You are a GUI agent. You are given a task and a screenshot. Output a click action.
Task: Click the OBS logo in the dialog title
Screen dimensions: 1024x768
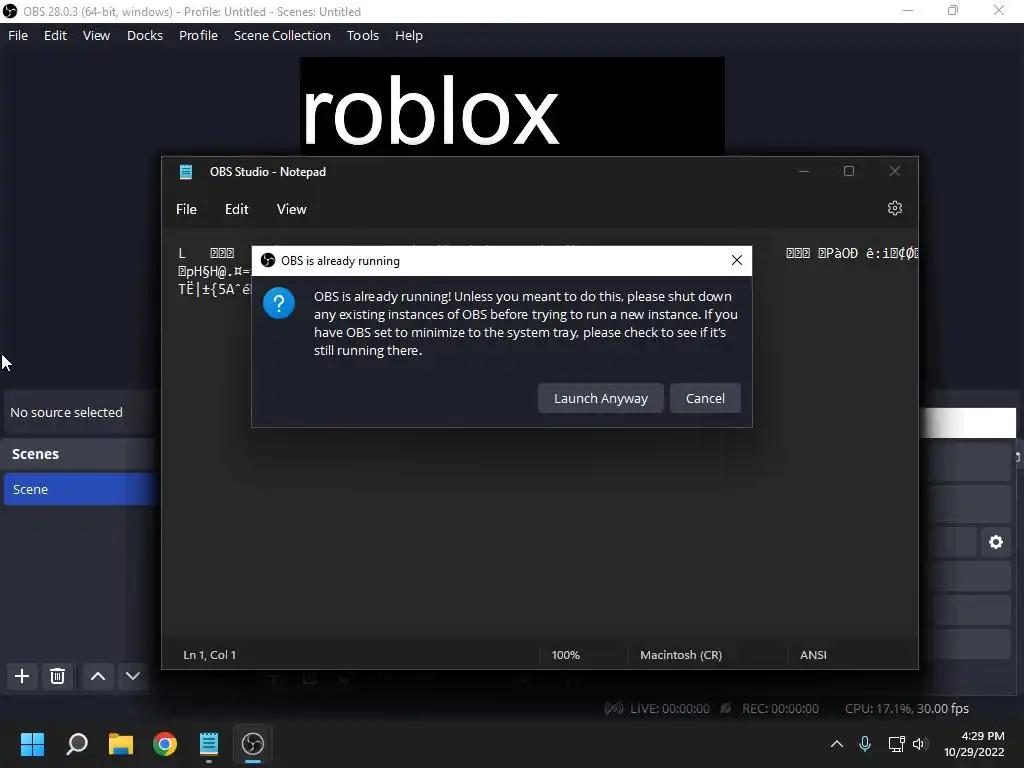(268, 261)
